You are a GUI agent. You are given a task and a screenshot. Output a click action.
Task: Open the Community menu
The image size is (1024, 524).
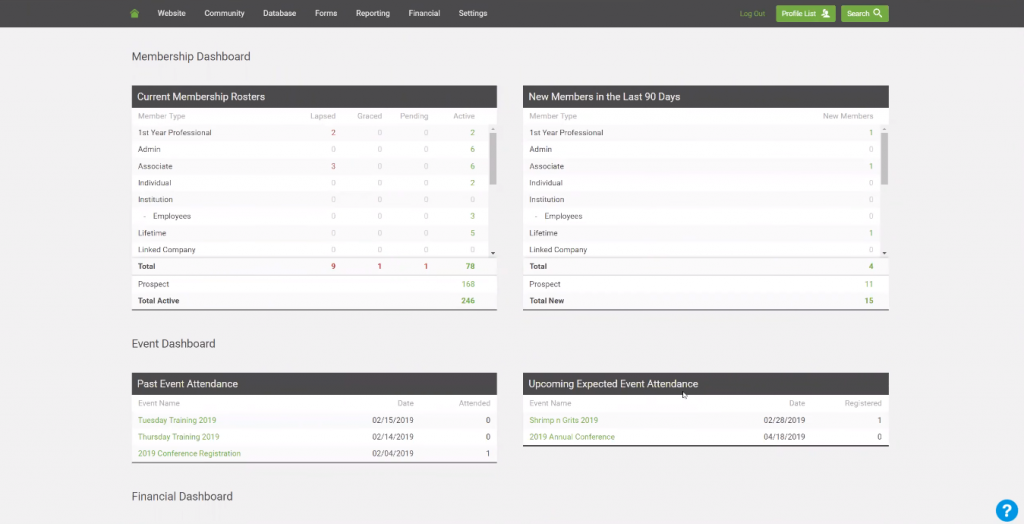tap(224, 13)
